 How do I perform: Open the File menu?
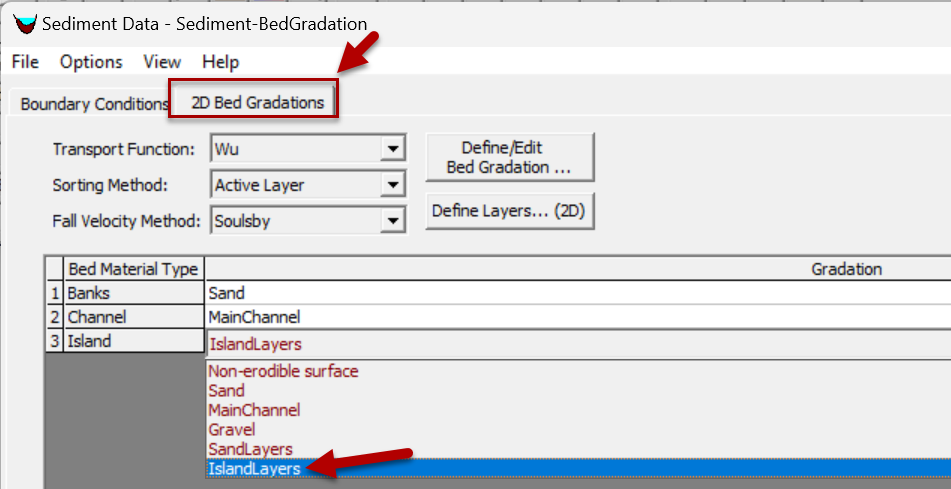tap(25, 62)
